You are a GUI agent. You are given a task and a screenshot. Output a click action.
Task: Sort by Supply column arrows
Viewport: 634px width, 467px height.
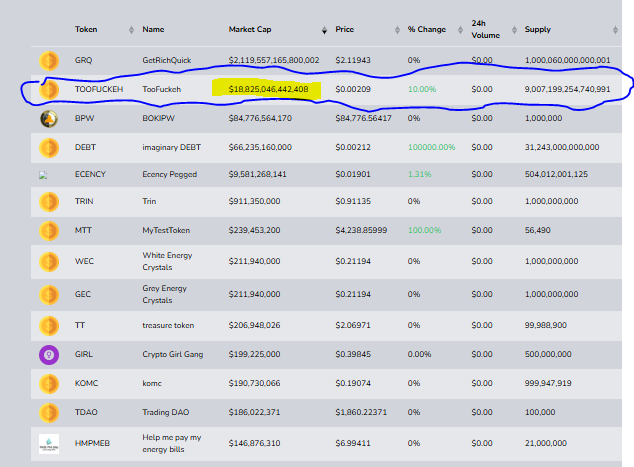(x=615, y=30)
